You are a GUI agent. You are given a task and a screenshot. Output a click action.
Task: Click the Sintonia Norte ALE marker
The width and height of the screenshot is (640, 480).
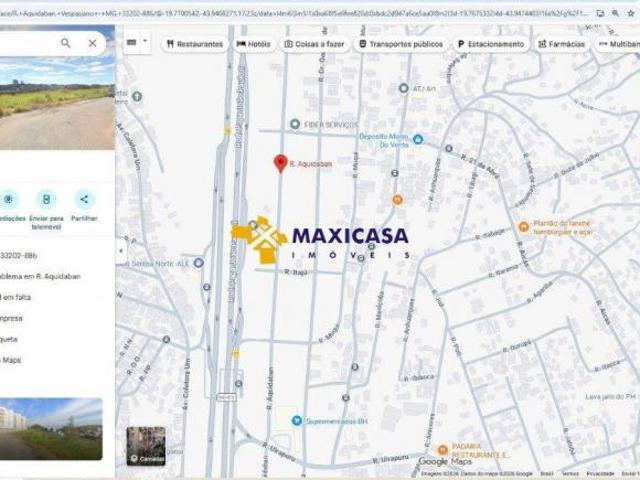(x=198, y=263)
